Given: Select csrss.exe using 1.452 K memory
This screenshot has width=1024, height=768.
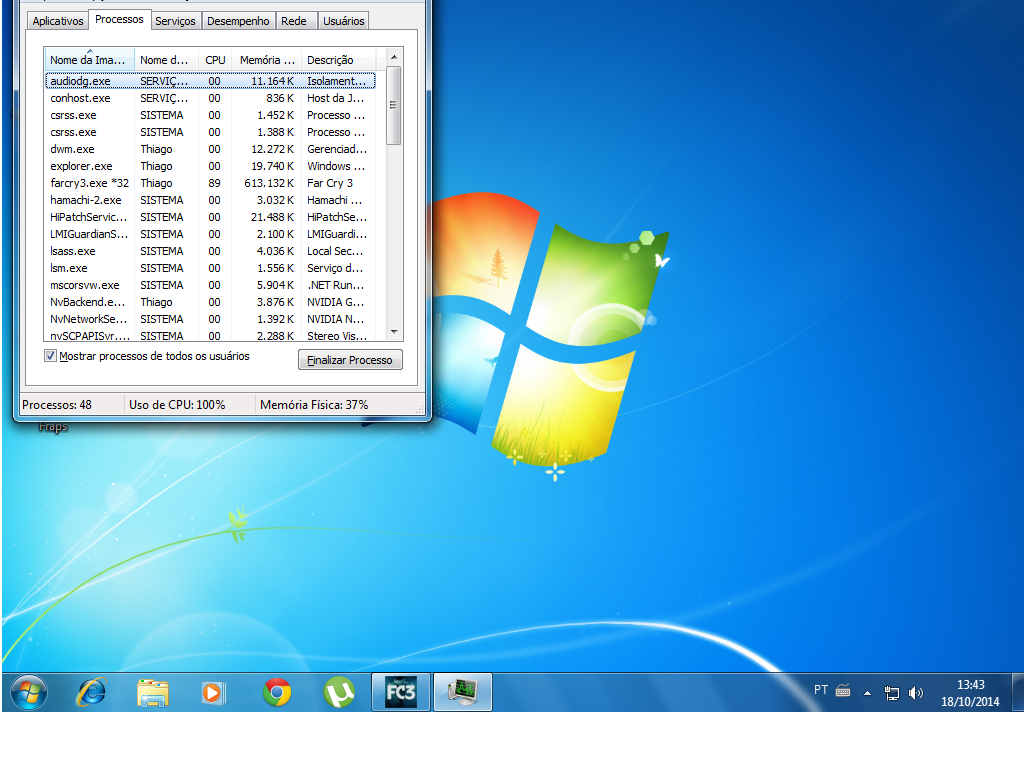Looking at the screenshot, I should click(x=210, y=115).
